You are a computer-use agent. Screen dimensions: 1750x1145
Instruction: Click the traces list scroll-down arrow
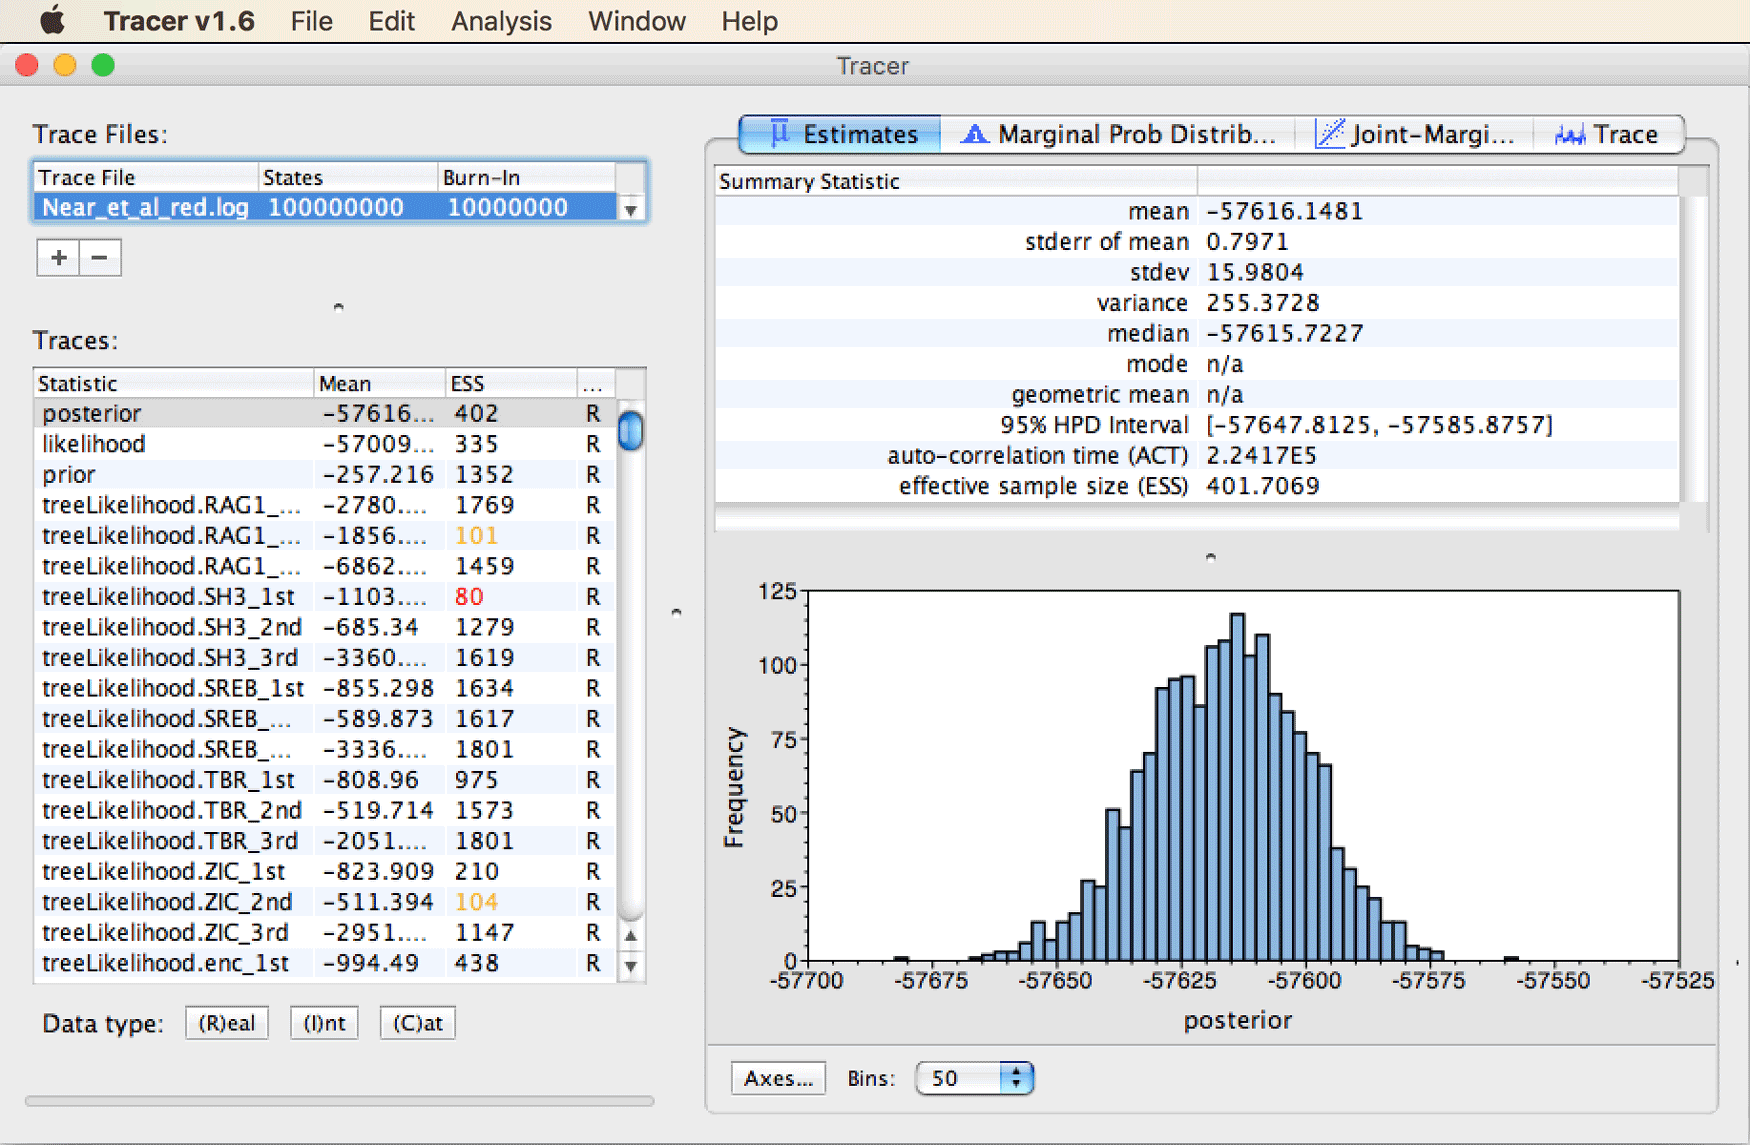pos(630,967)
